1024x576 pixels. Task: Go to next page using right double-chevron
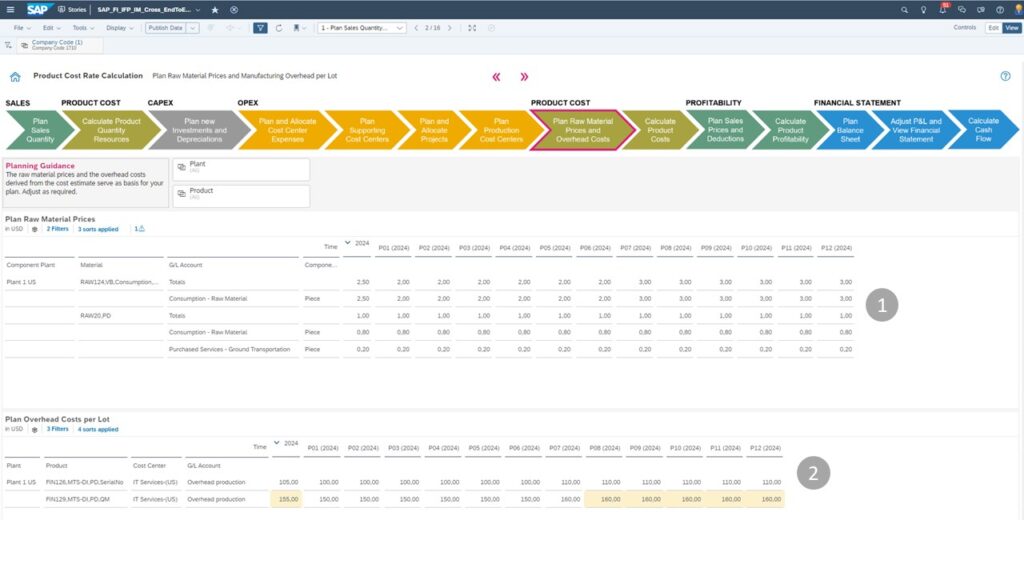tap(524, 76)
